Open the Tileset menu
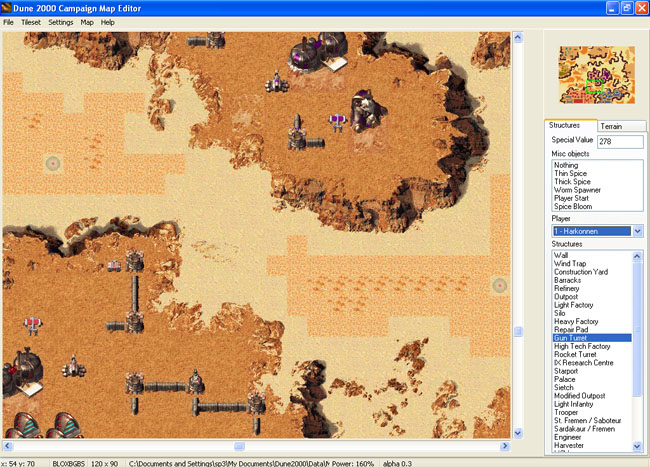The width and height of the screenshot is (650, 467). tap(31, 22)
